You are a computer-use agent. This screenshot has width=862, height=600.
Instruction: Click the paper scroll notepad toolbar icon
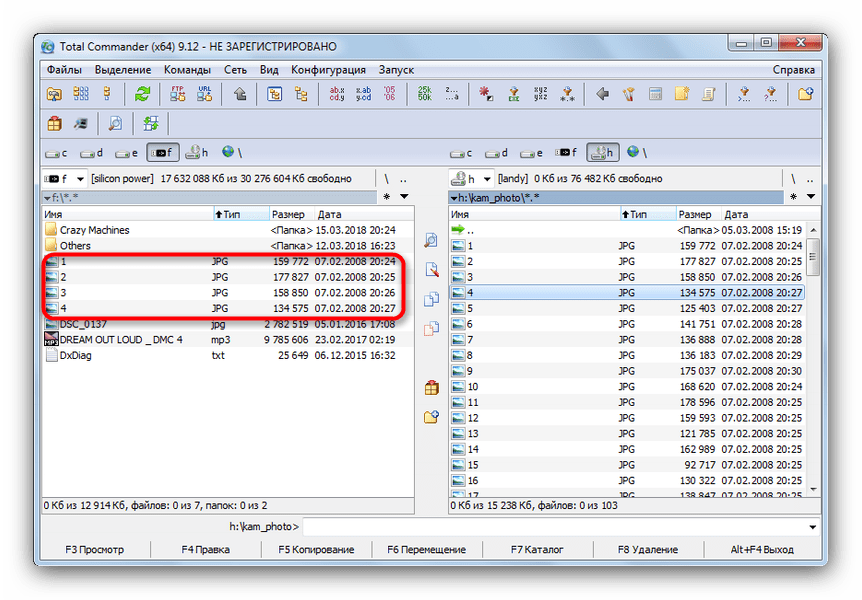coord(709,94)
